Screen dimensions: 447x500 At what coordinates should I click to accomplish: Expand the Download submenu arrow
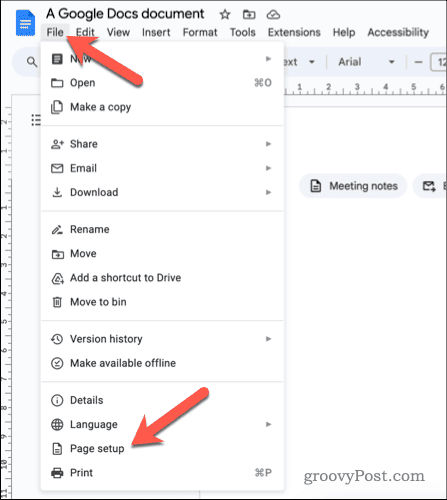click(x=268, y=192)
